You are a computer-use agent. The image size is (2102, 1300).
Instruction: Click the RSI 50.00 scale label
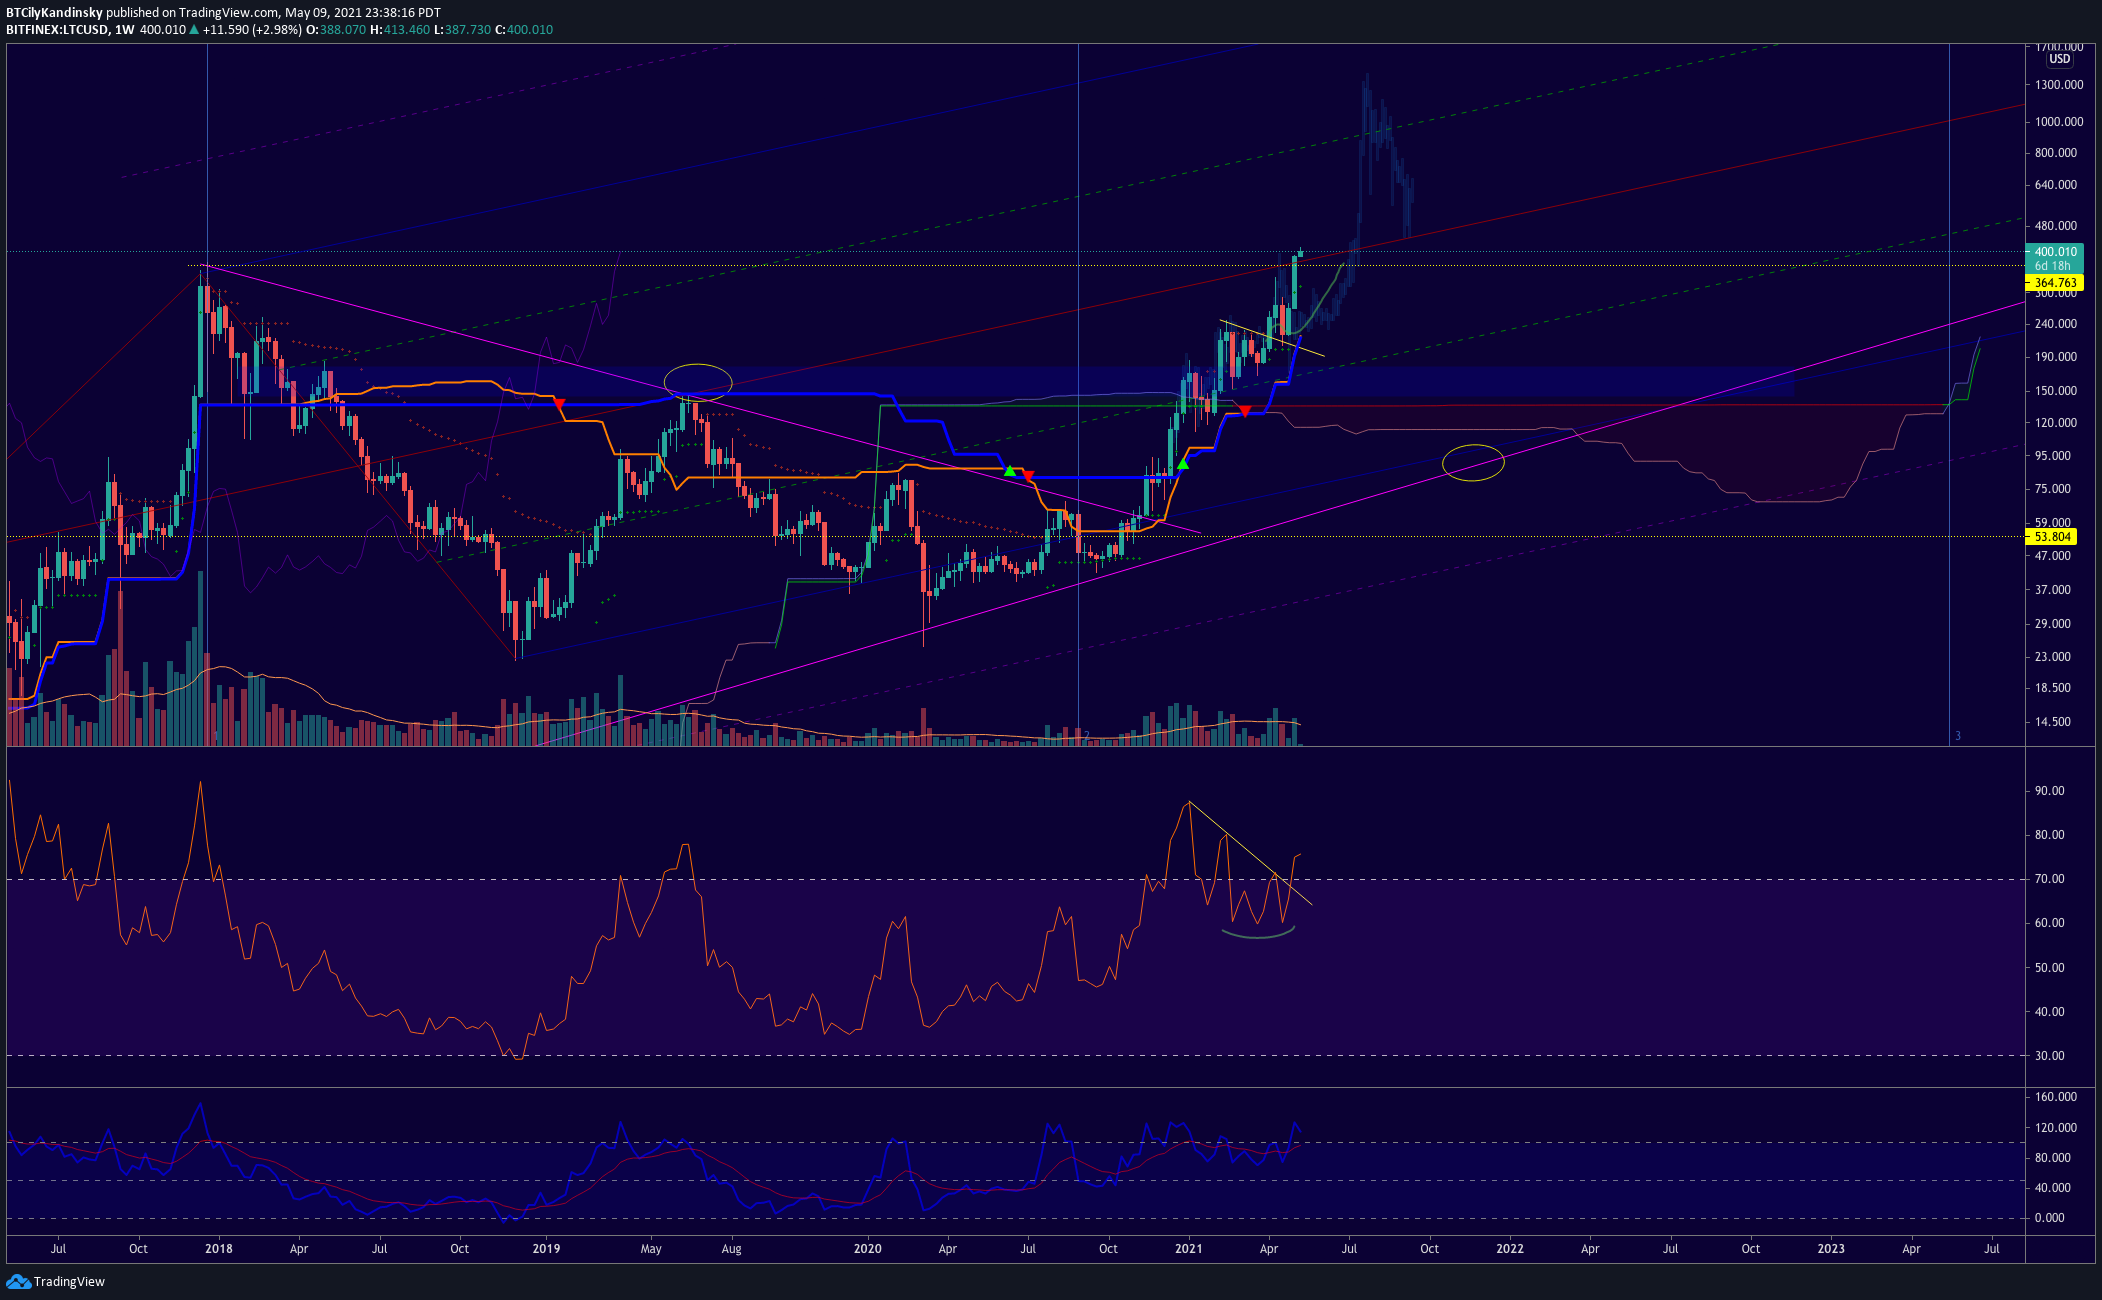coord(2049,968)
